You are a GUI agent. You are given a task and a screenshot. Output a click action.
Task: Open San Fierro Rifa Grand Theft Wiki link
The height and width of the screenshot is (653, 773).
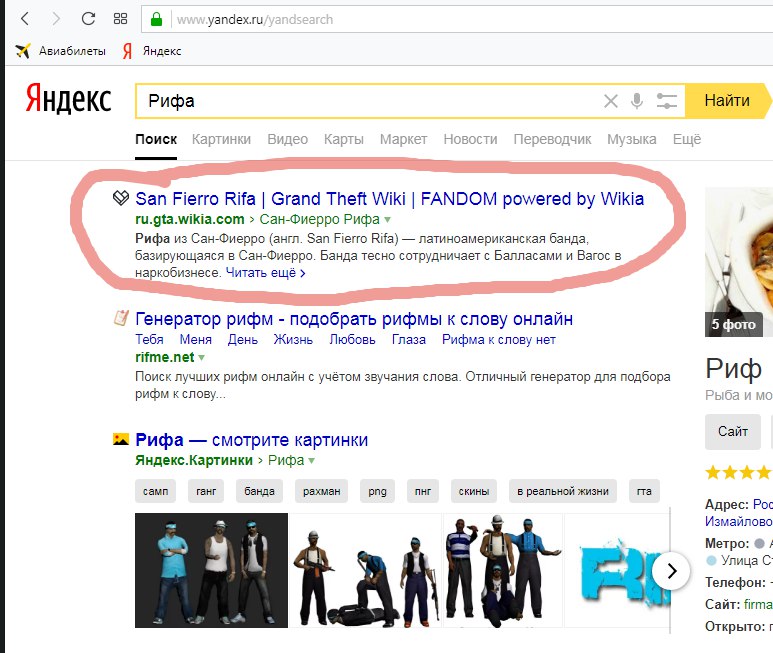tap(389, 199)
